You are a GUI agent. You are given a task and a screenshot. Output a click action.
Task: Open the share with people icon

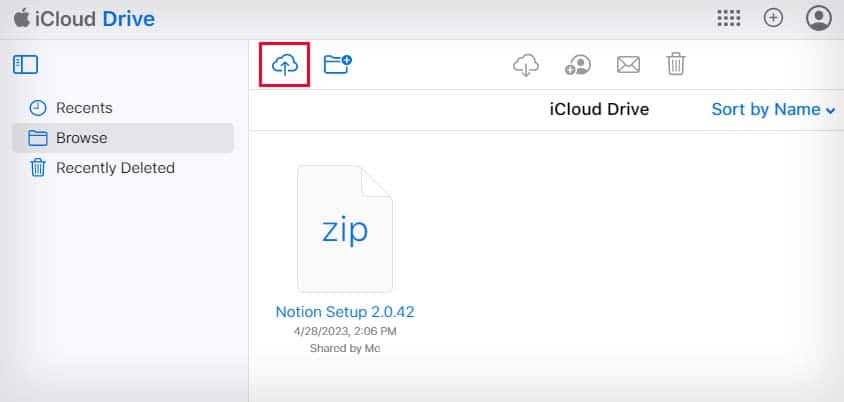pos(578,65)
